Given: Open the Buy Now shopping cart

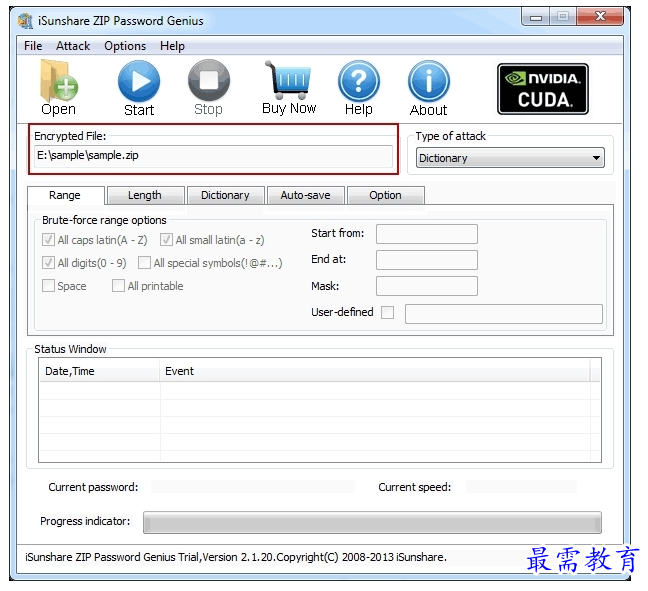Looking at the screenshot, I should [289, 88].
